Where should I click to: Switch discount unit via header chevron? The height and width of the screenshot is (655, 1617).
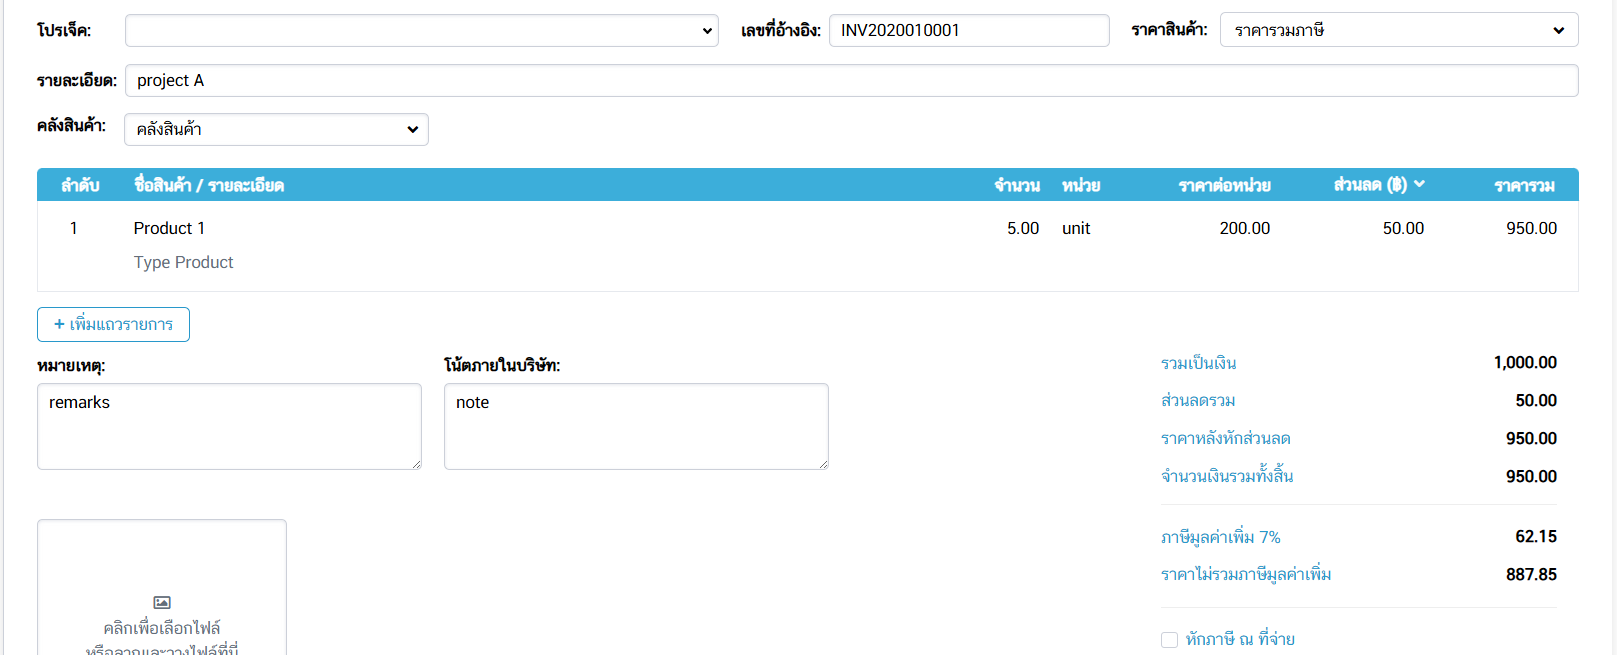click(1419, 184)
